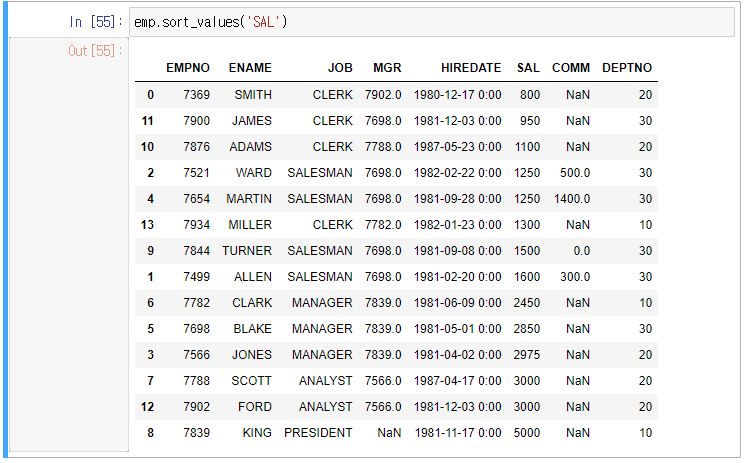Click the ENAME column header
The image size is (745, 463).
click(x=250, y=68)
